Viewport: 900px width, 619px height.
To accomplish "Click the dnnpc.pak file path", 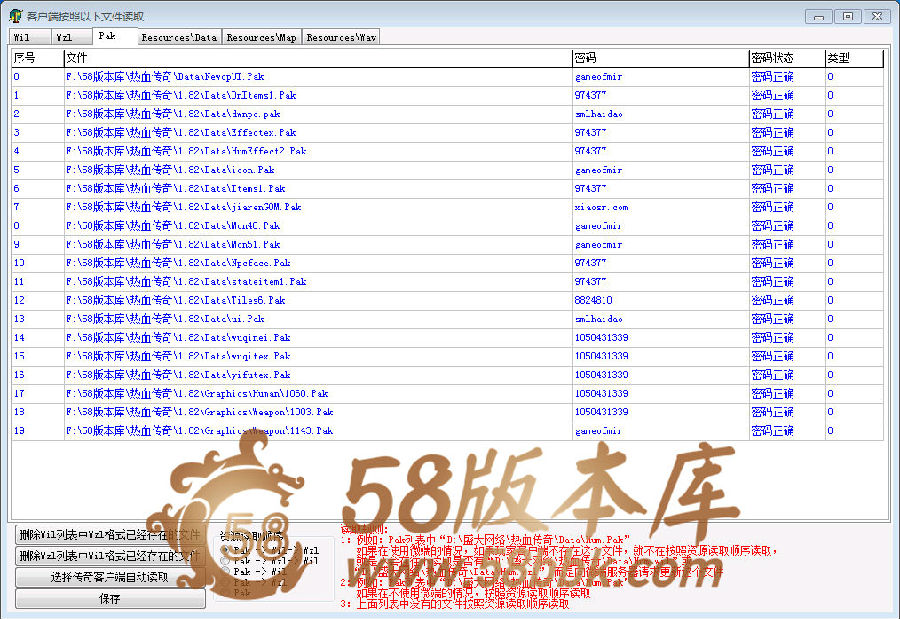I will tap(173, 114).
